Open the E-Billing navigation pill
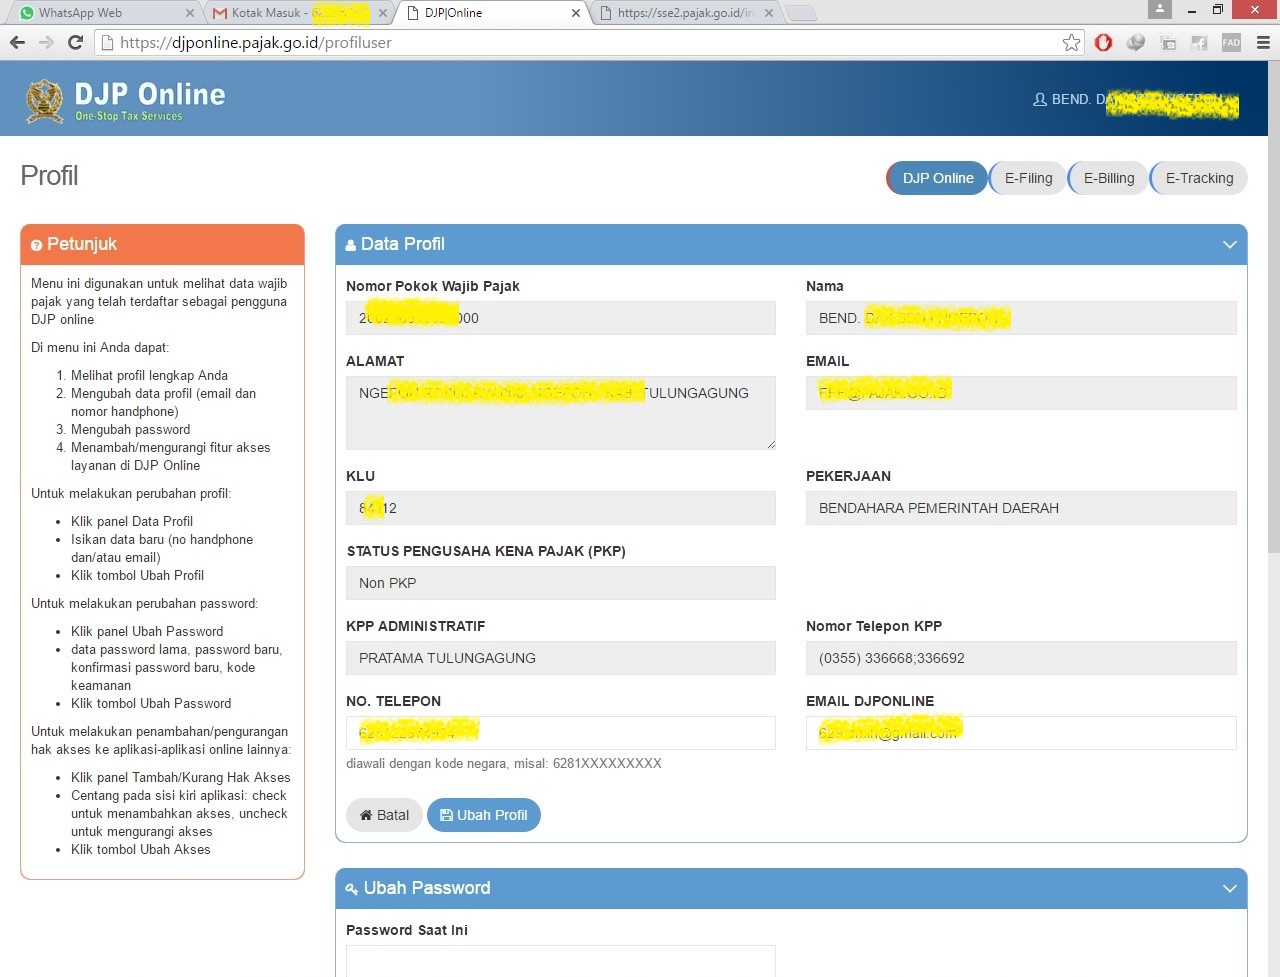 pyautogui.click(x=1108, y=178)
